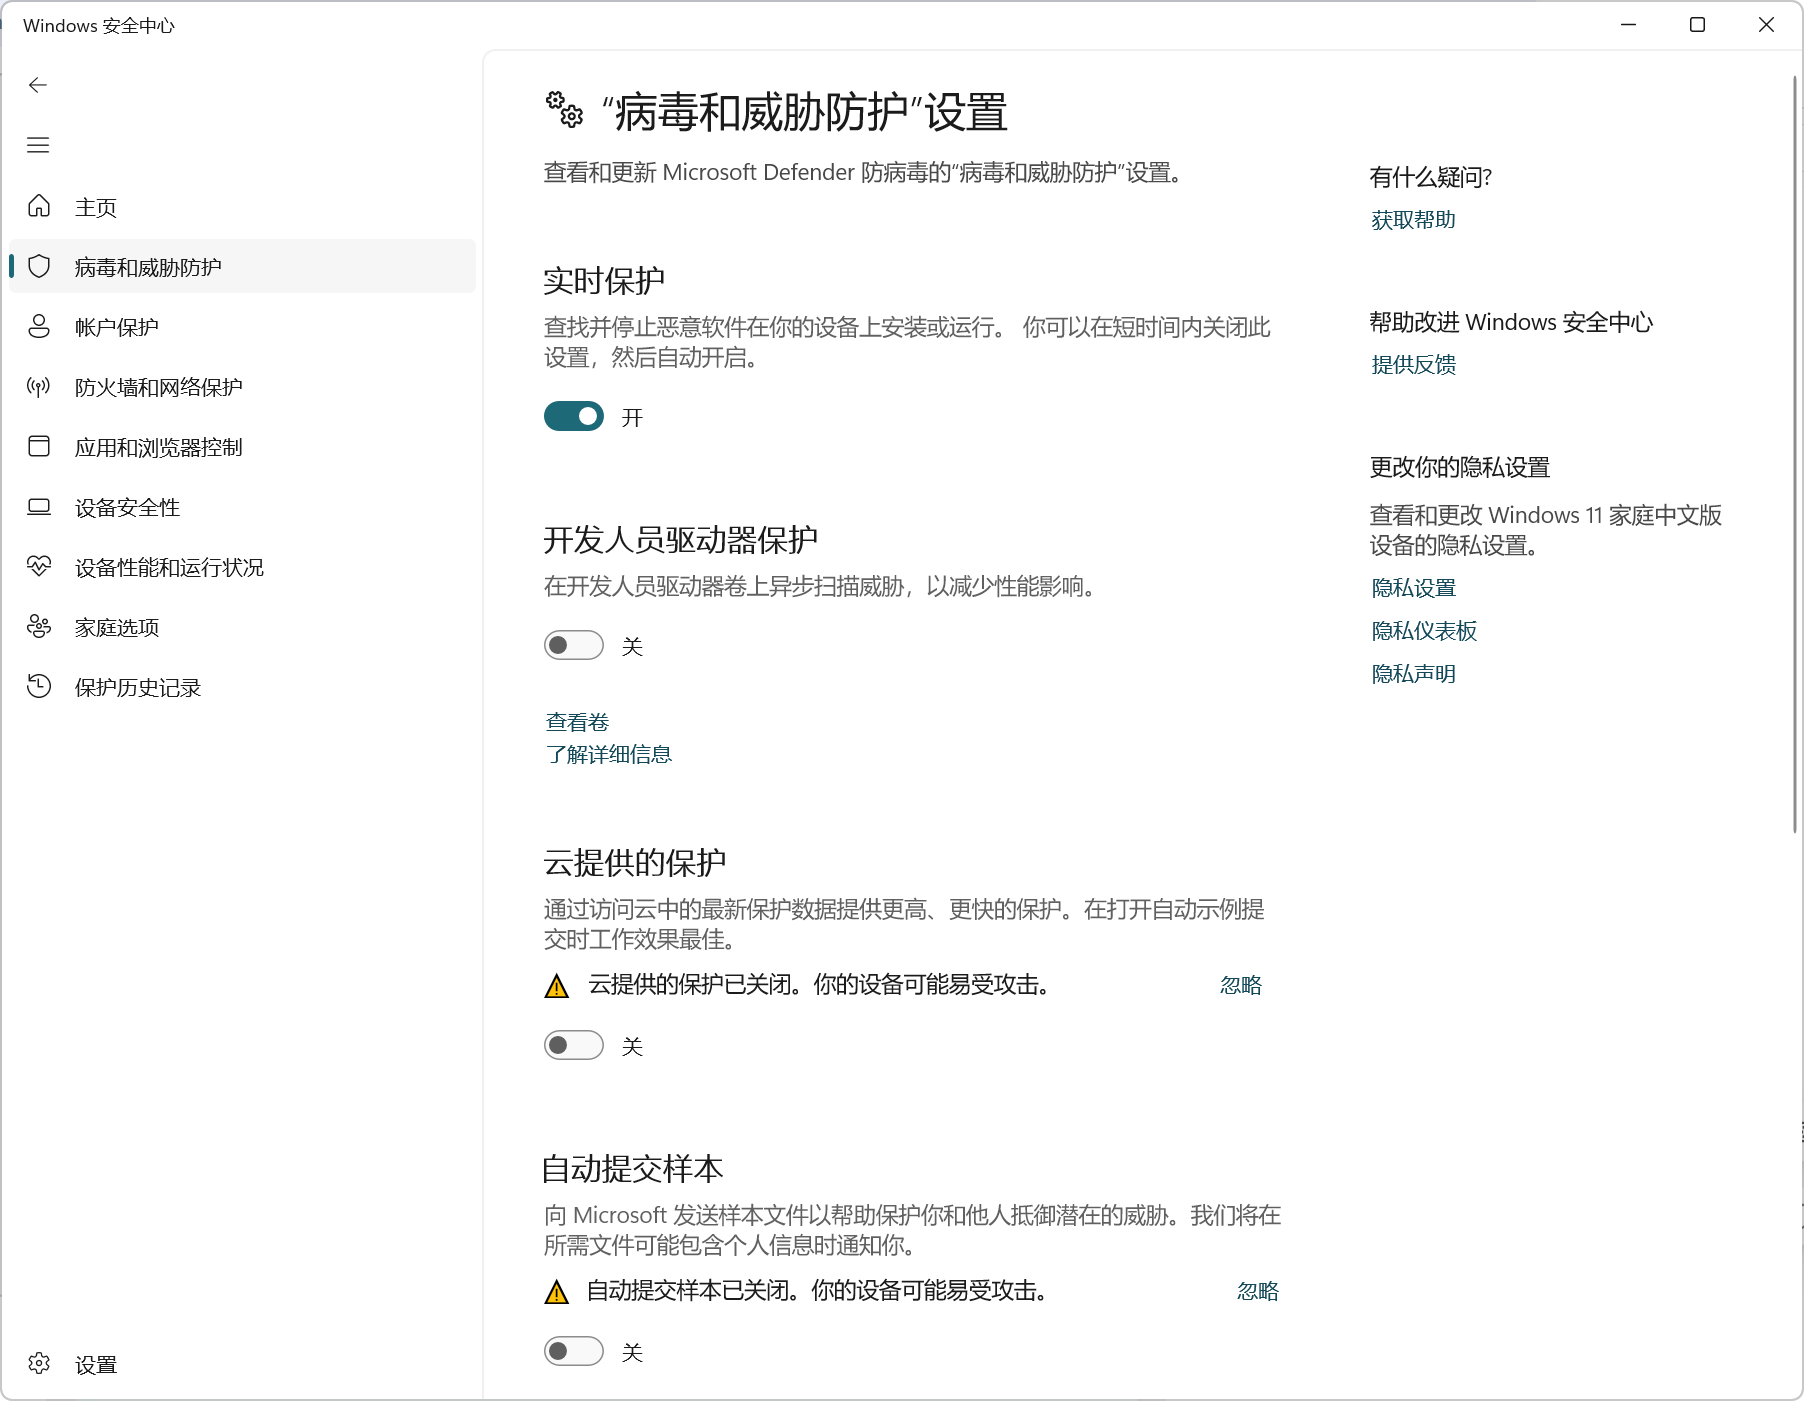This screenshot has height=1401, width=1804.
Task: Click the warning triangle for 云提供的保护已关闭
Action: click(x=557, y=986)
